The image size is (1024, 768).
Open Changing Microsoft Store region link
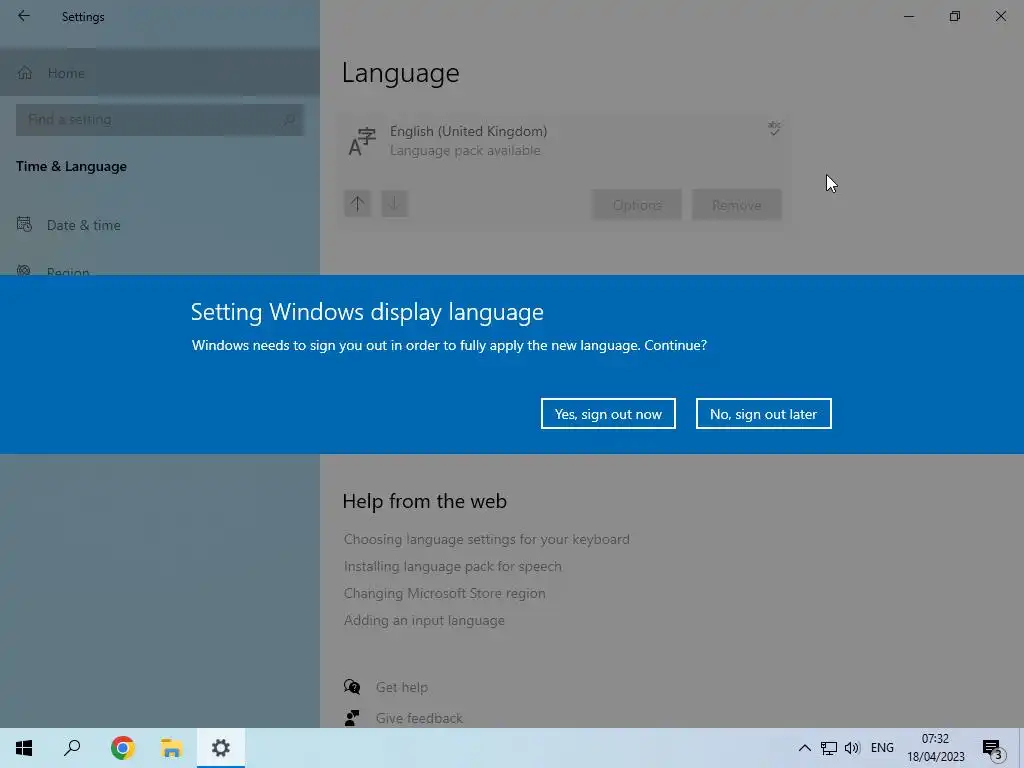(x=445, y=593)
